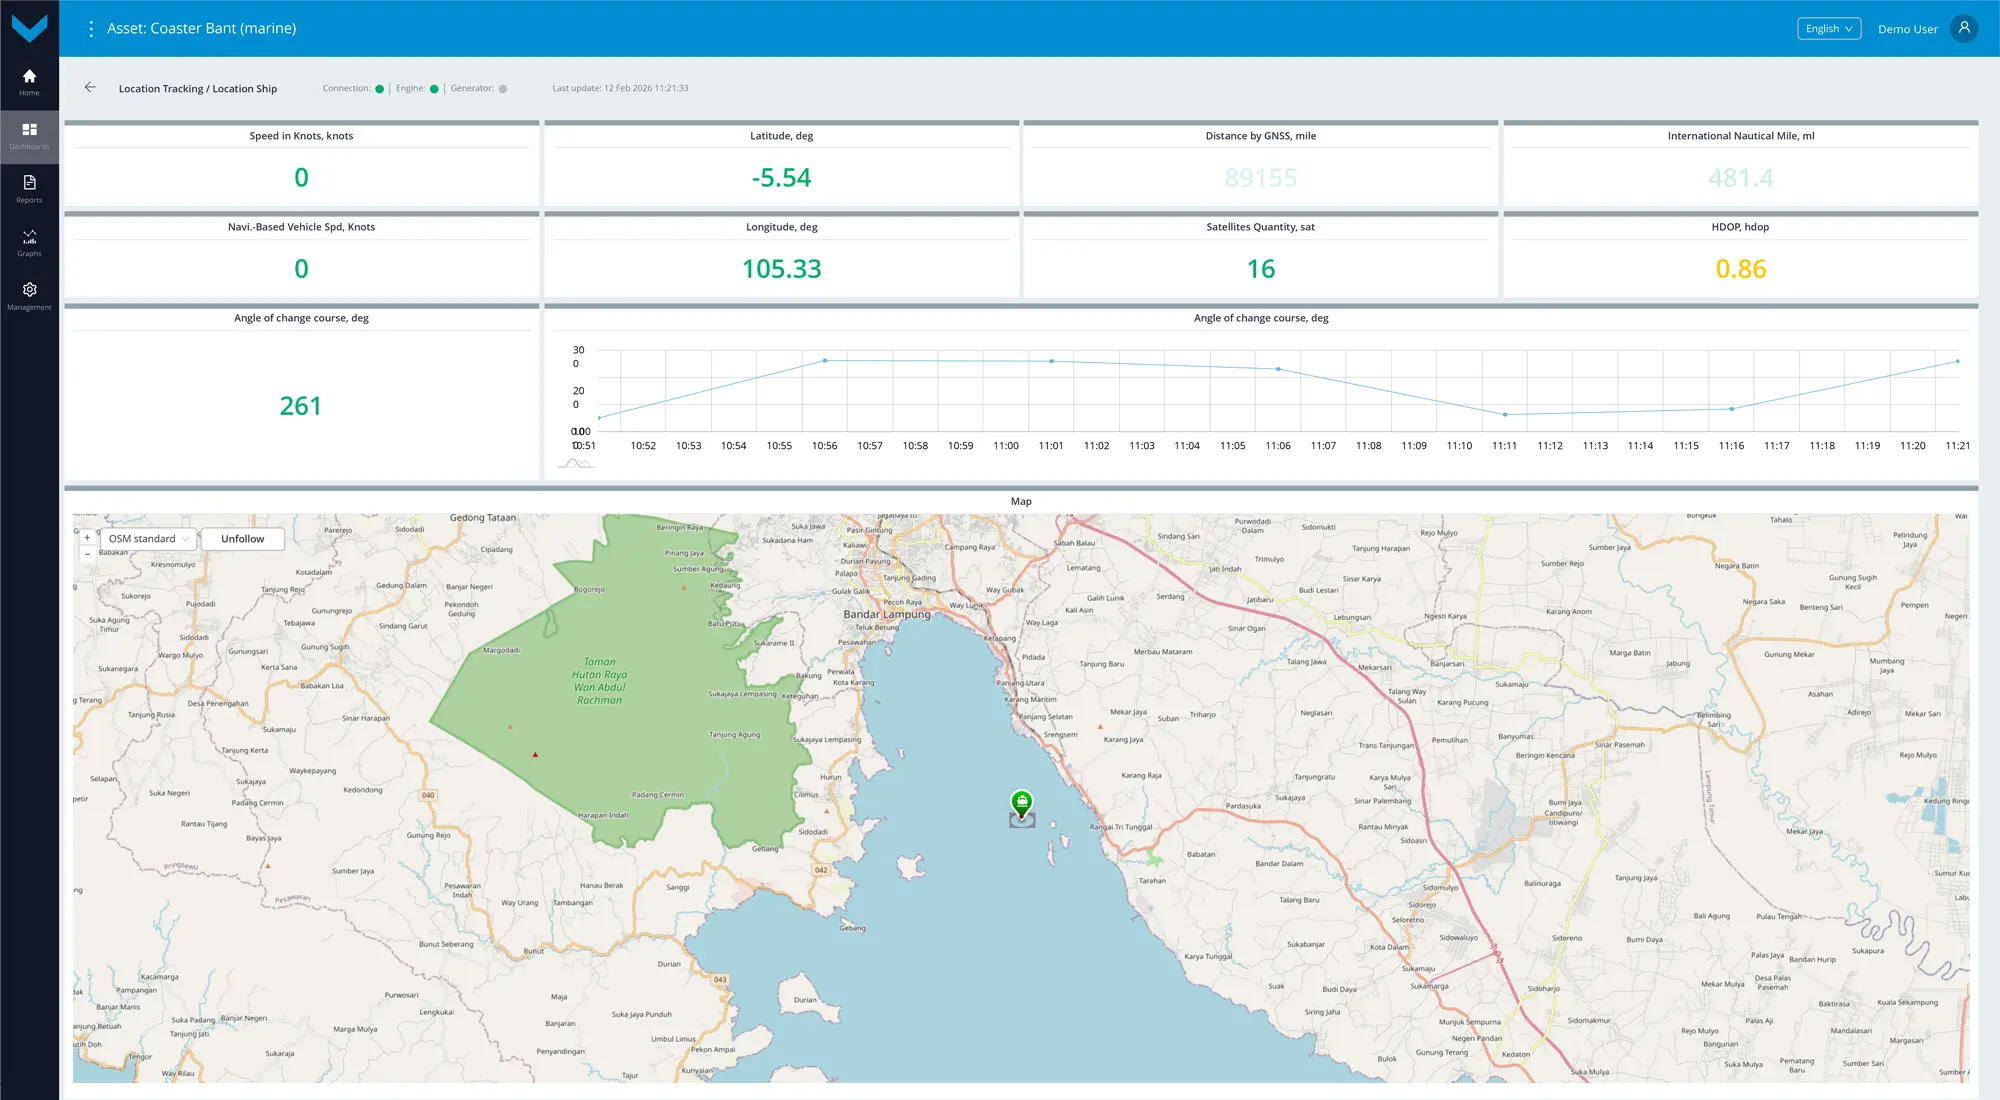Click the Engine status indicator dot
2000x1100 pixels.
coord(434,89)
